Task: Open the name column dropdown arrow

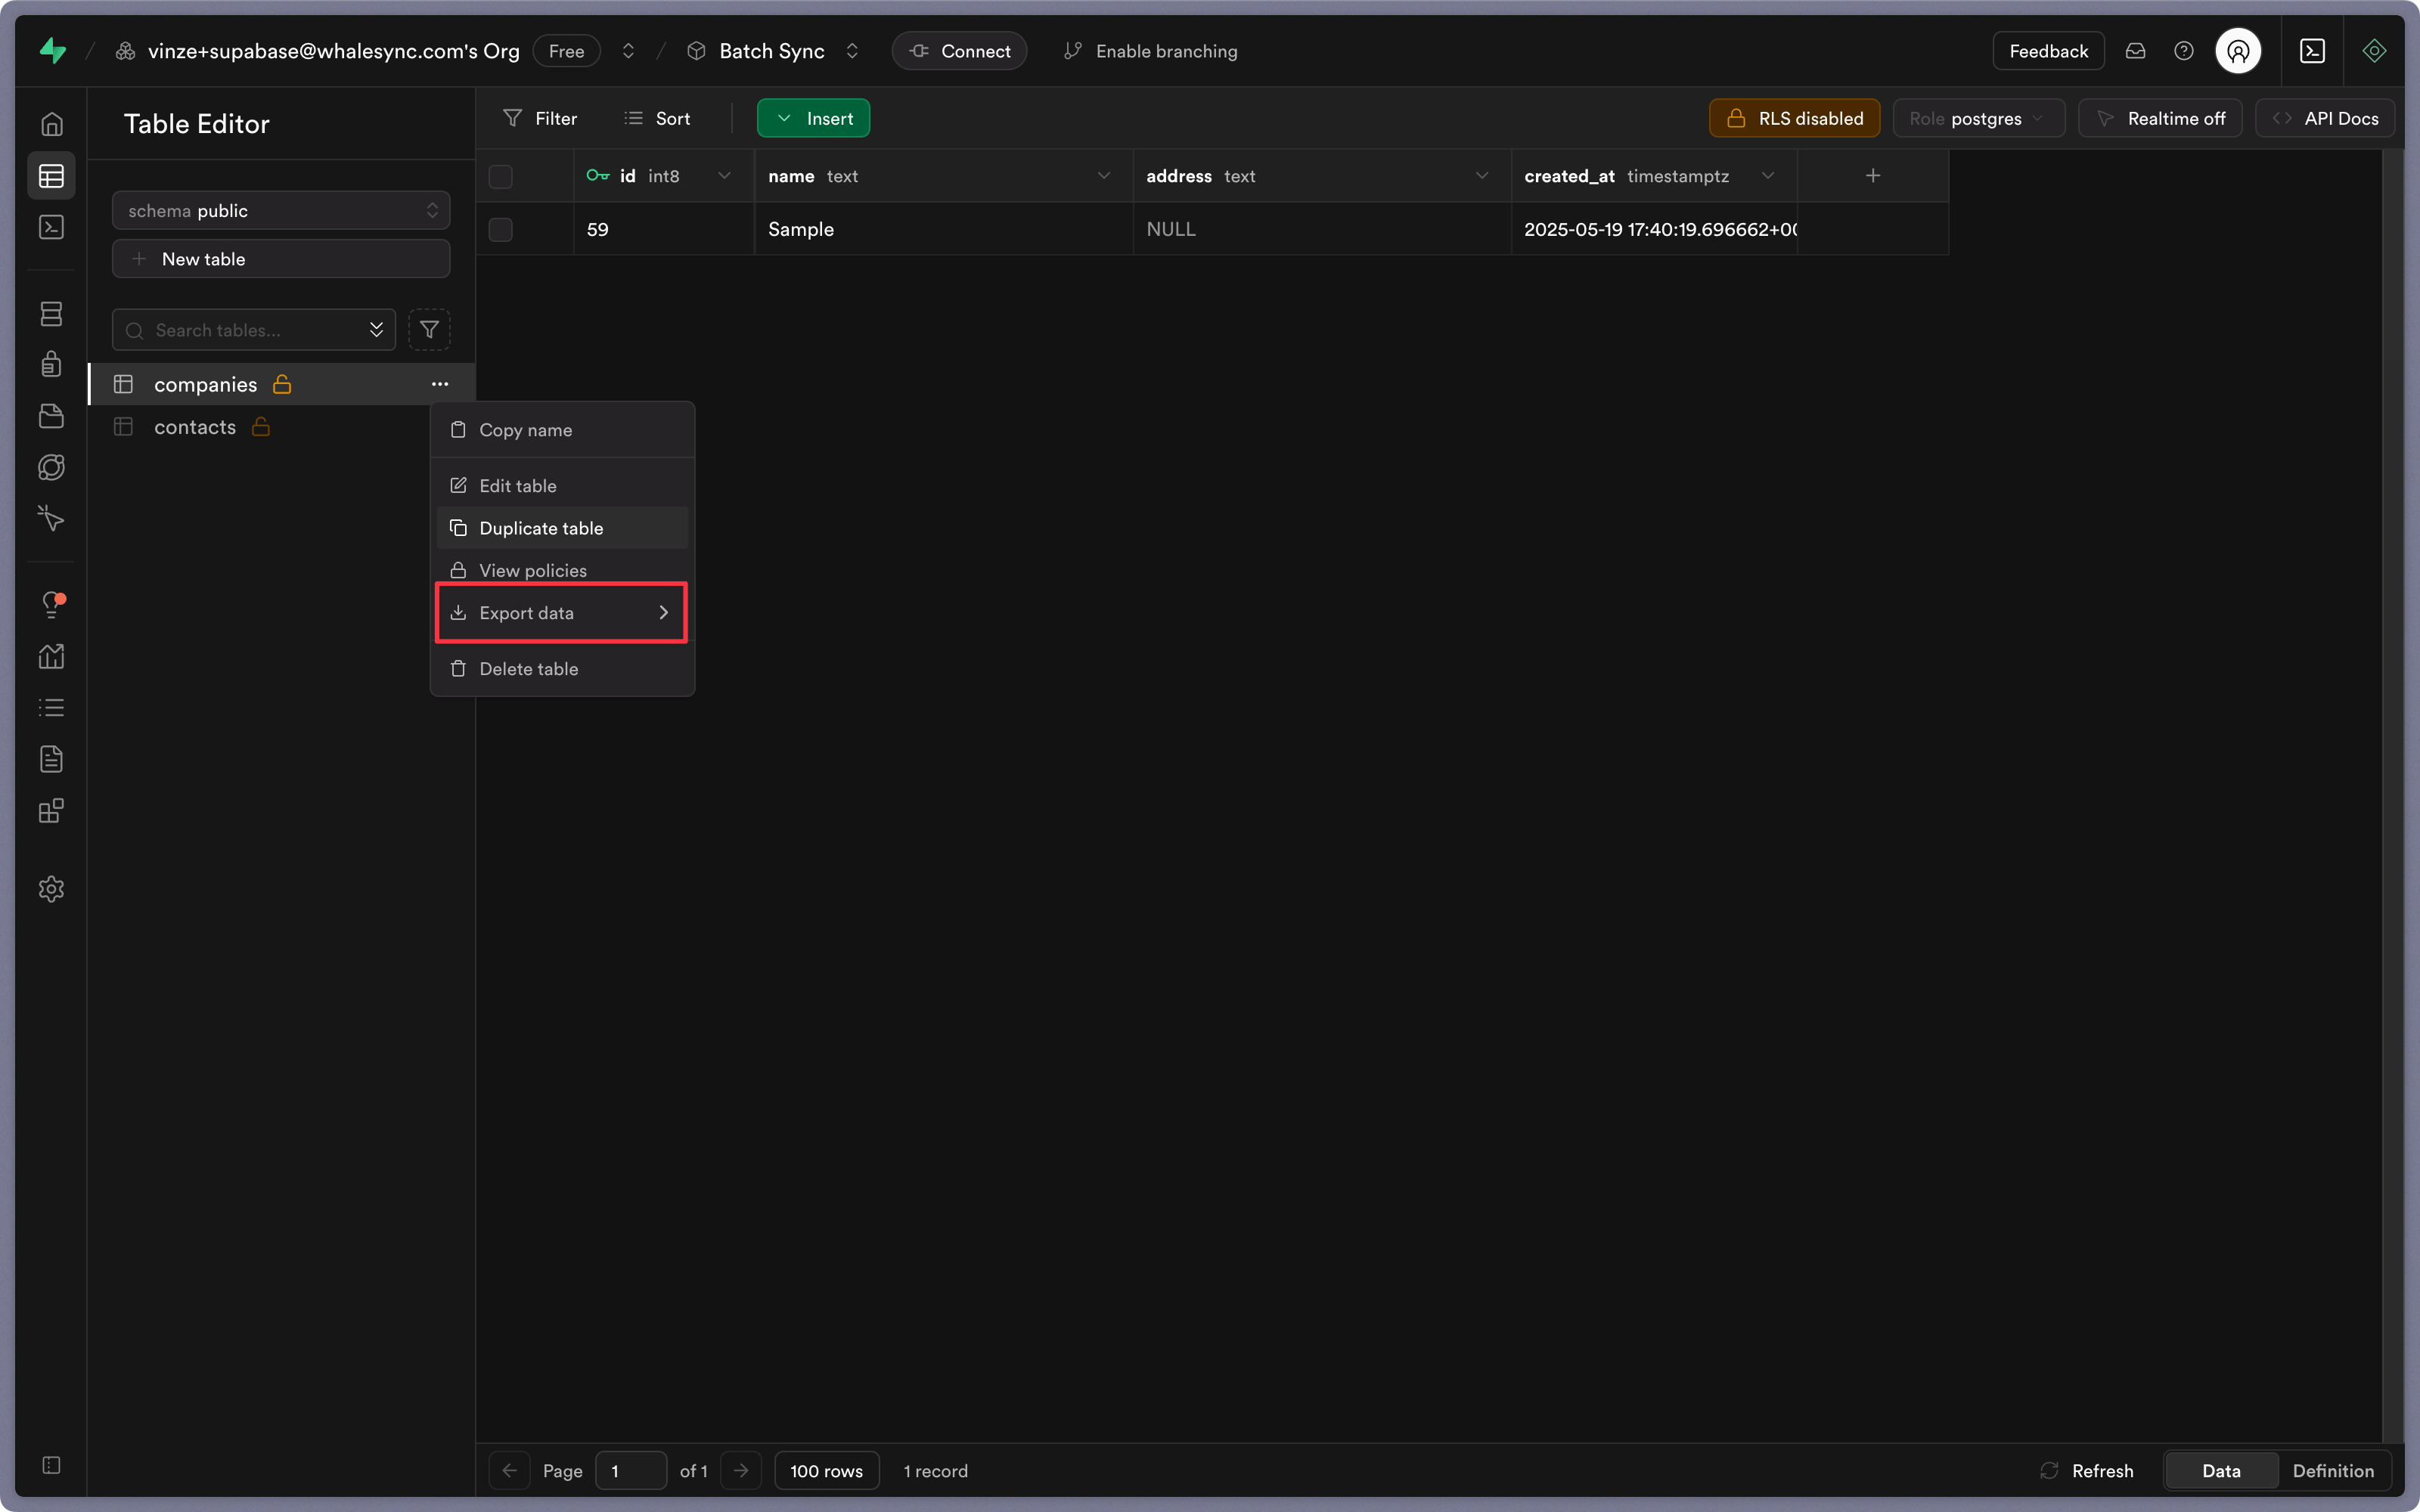Action: pos(1104,176)
